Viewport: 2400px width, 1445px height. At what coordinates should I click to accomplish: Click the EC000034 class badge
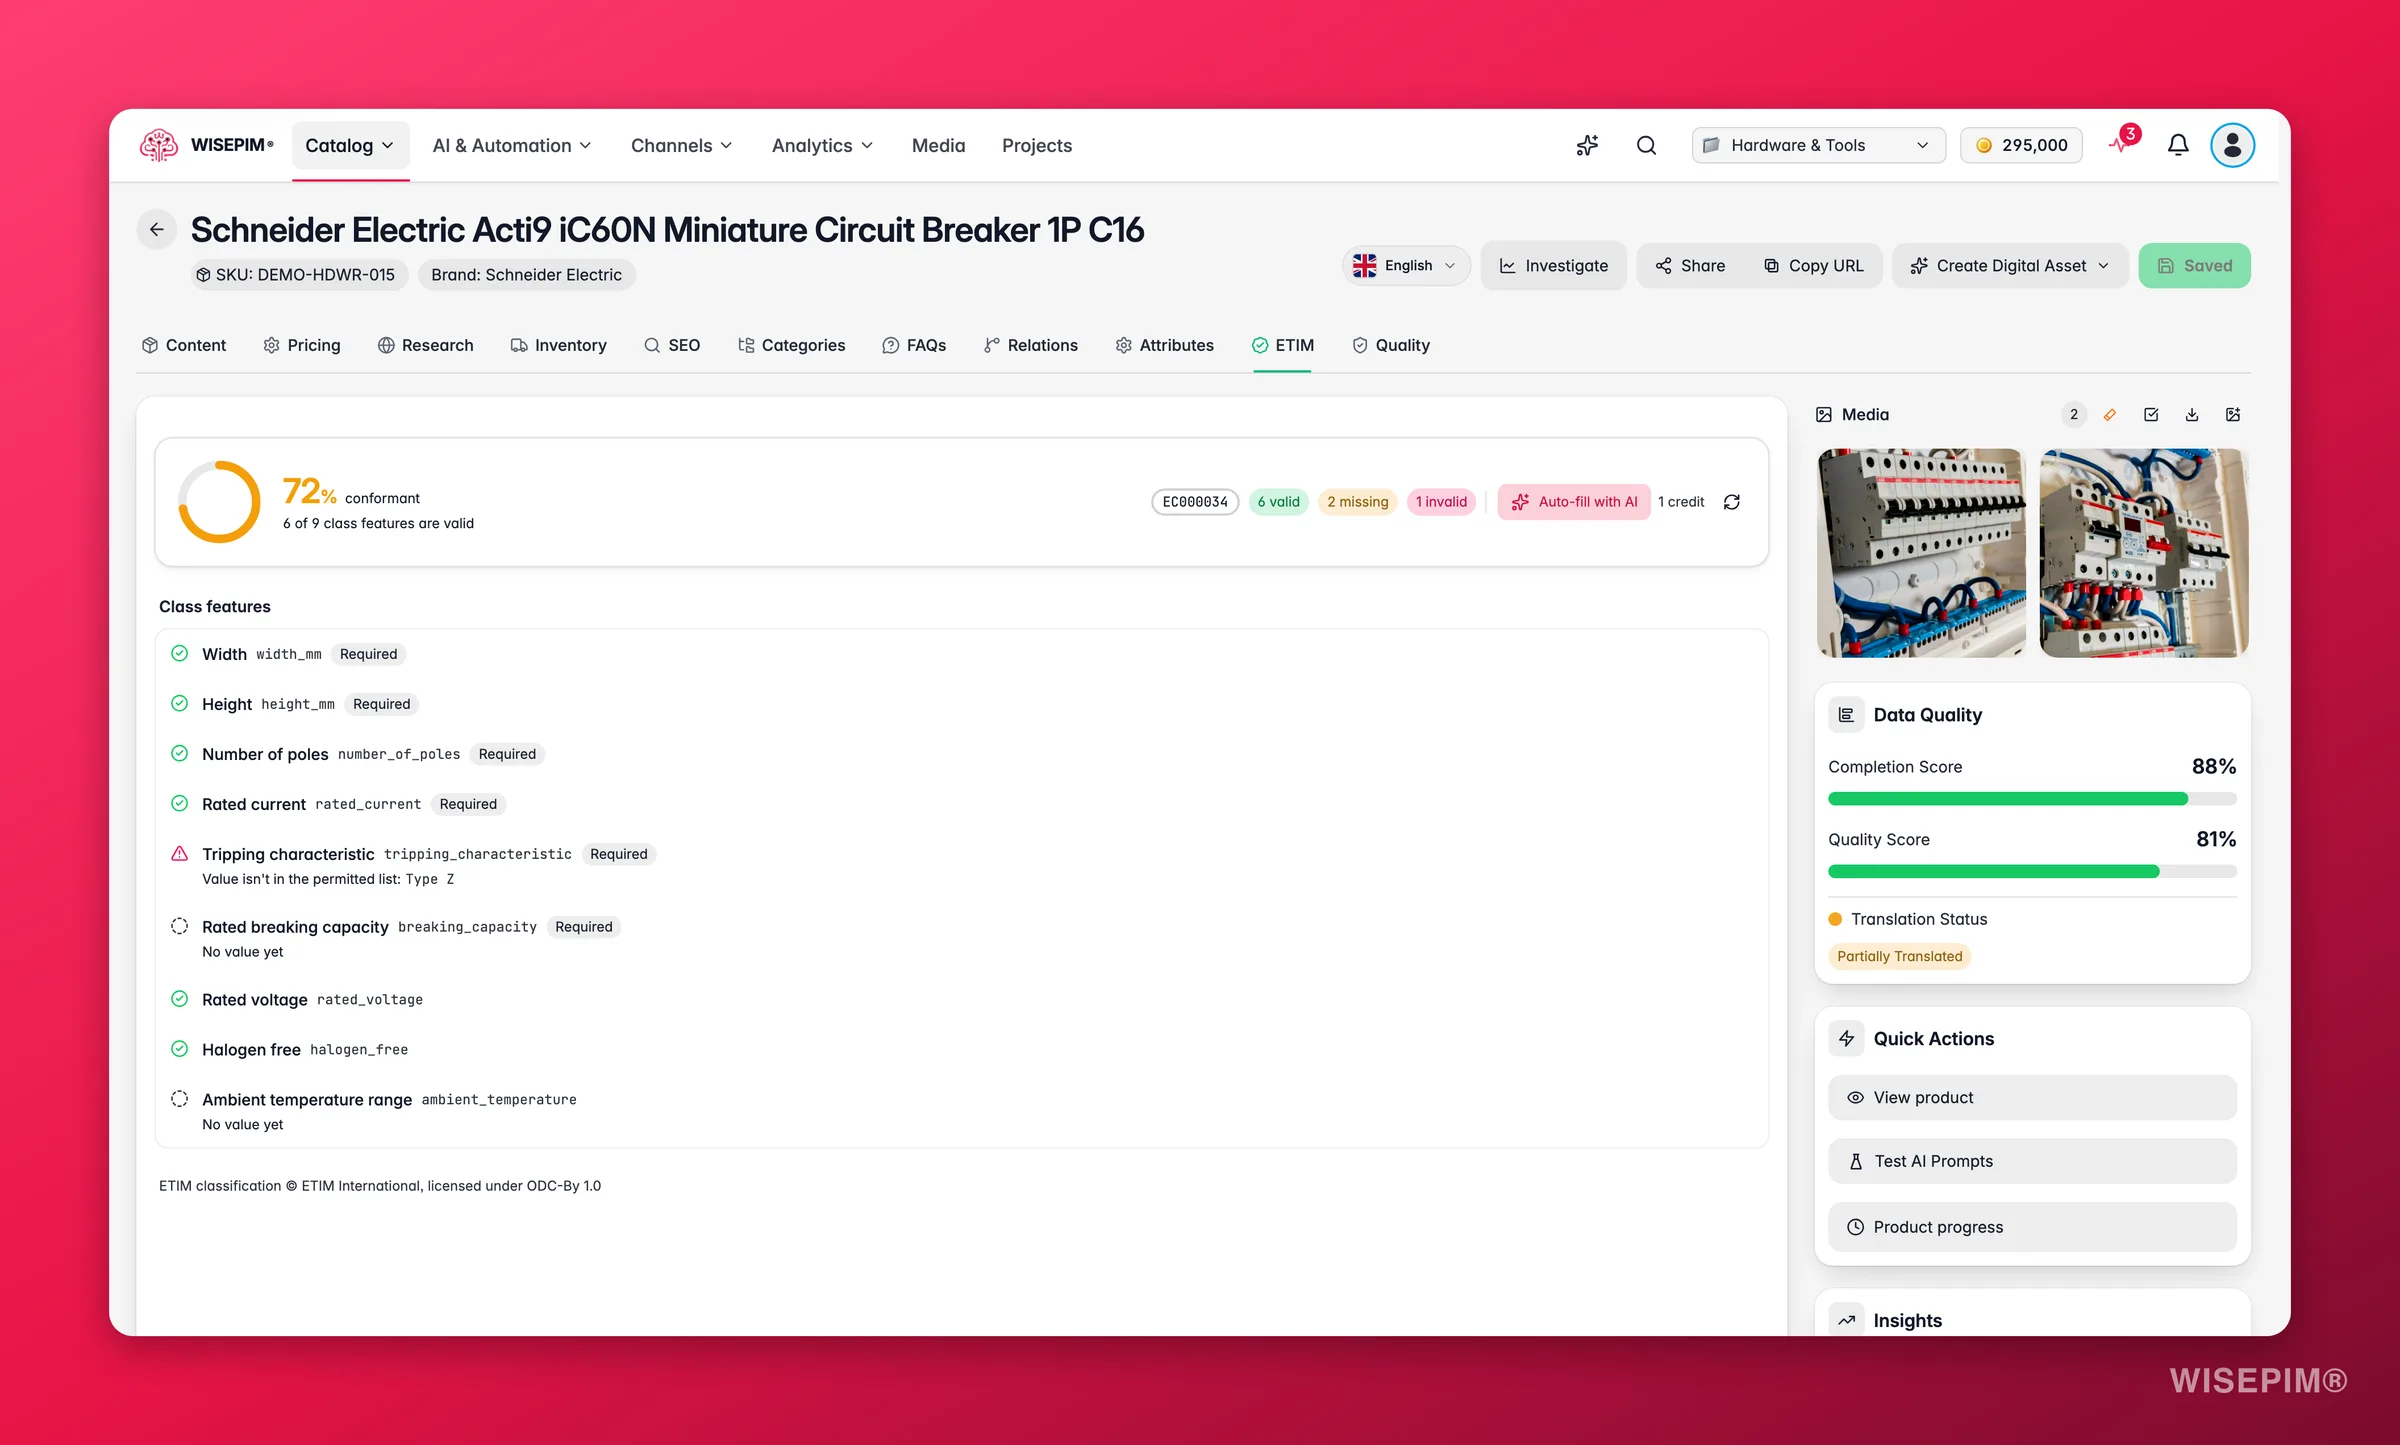tap(1195, 502)
